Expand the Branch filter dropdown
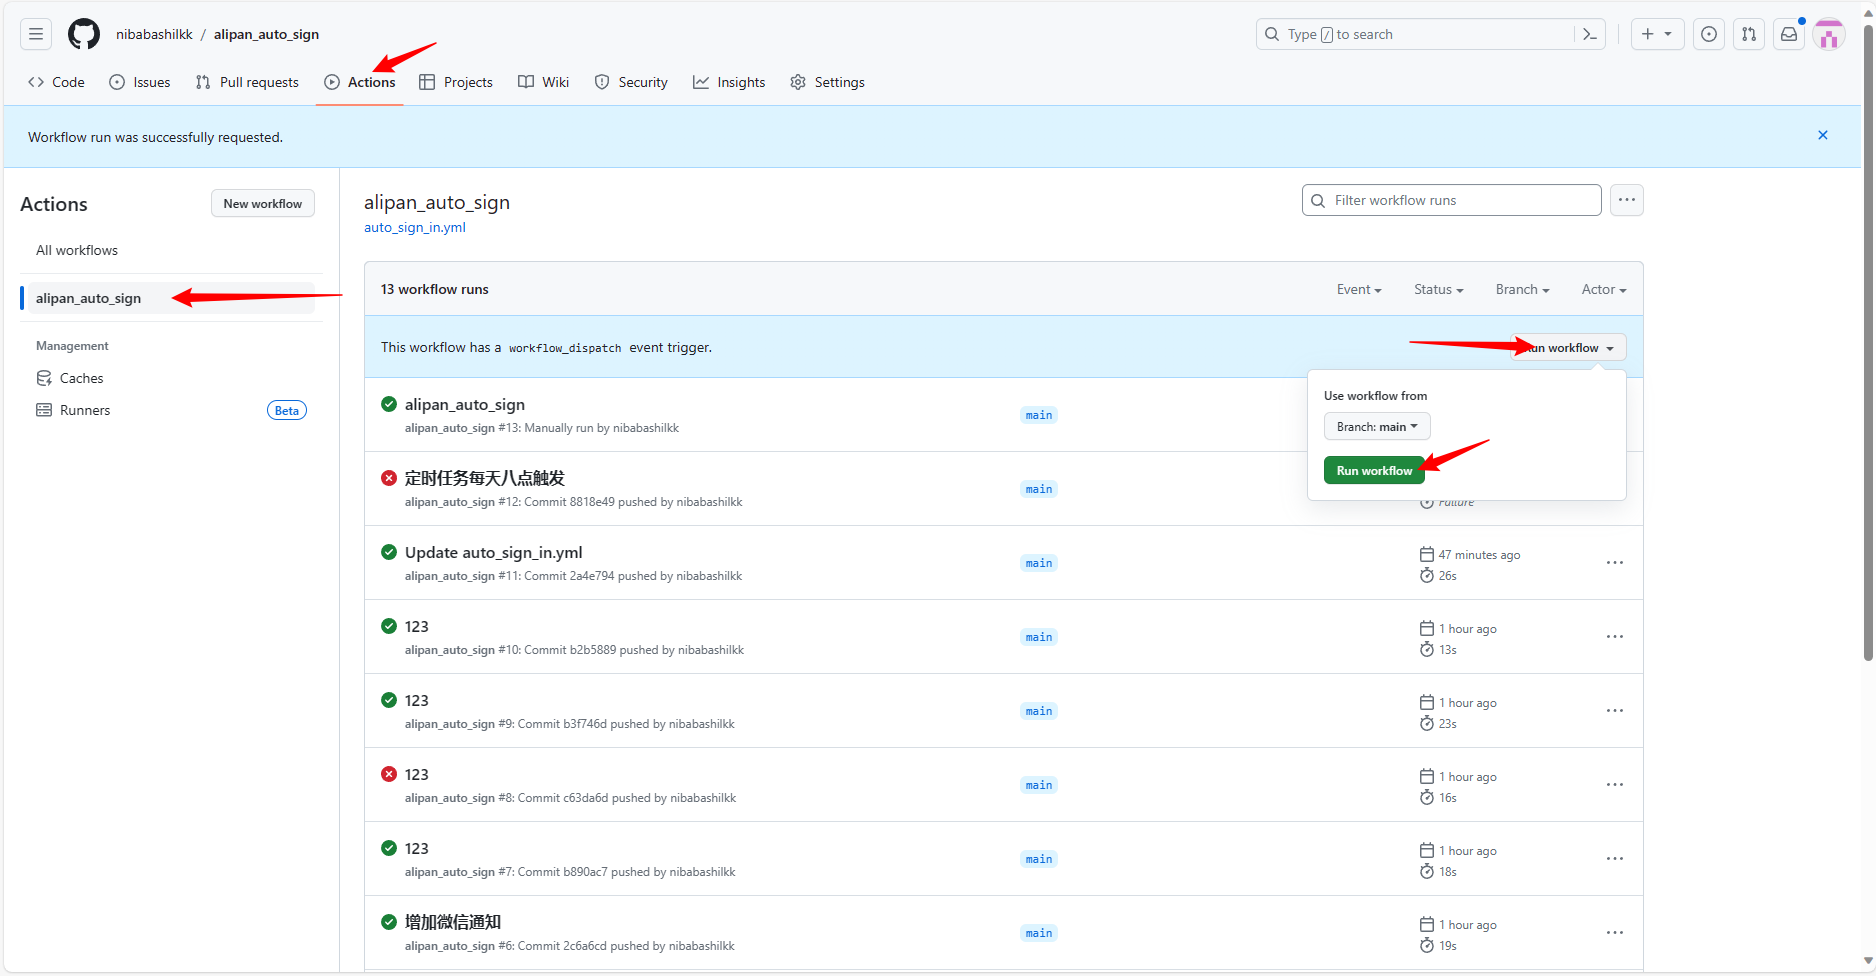1876x976 pixels. 1522,290
